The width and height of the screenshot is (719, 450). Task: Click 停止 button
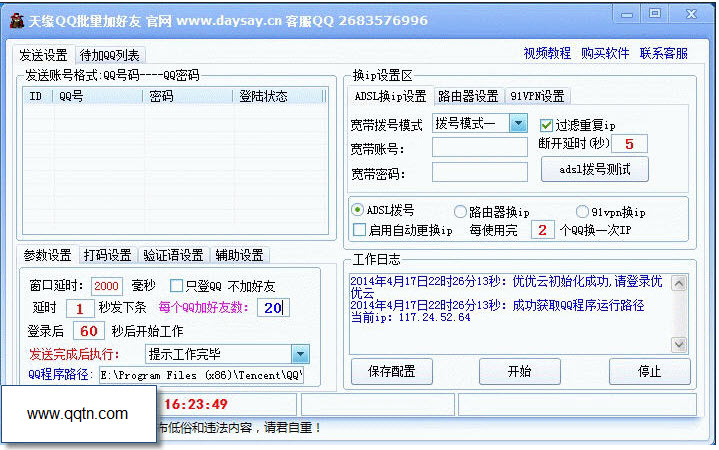[650, 371]
